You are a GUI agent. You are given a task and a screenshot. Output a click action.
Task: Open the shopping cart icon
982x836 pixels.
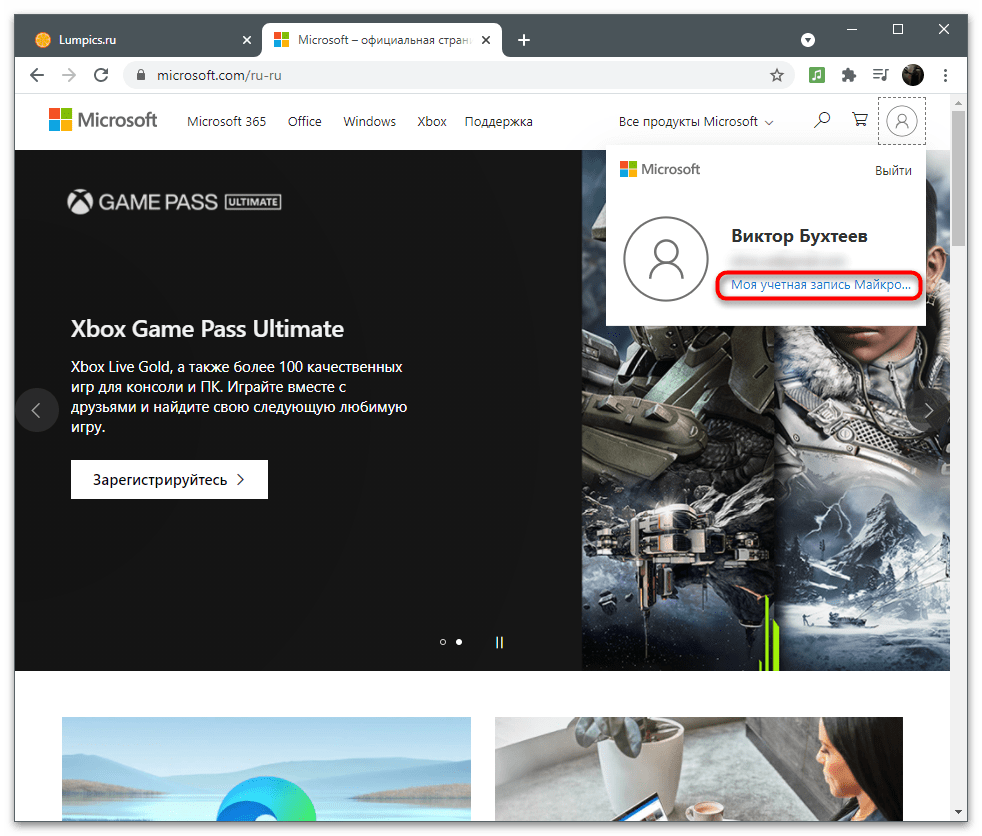pyautogui.click(x=859, y=121)
